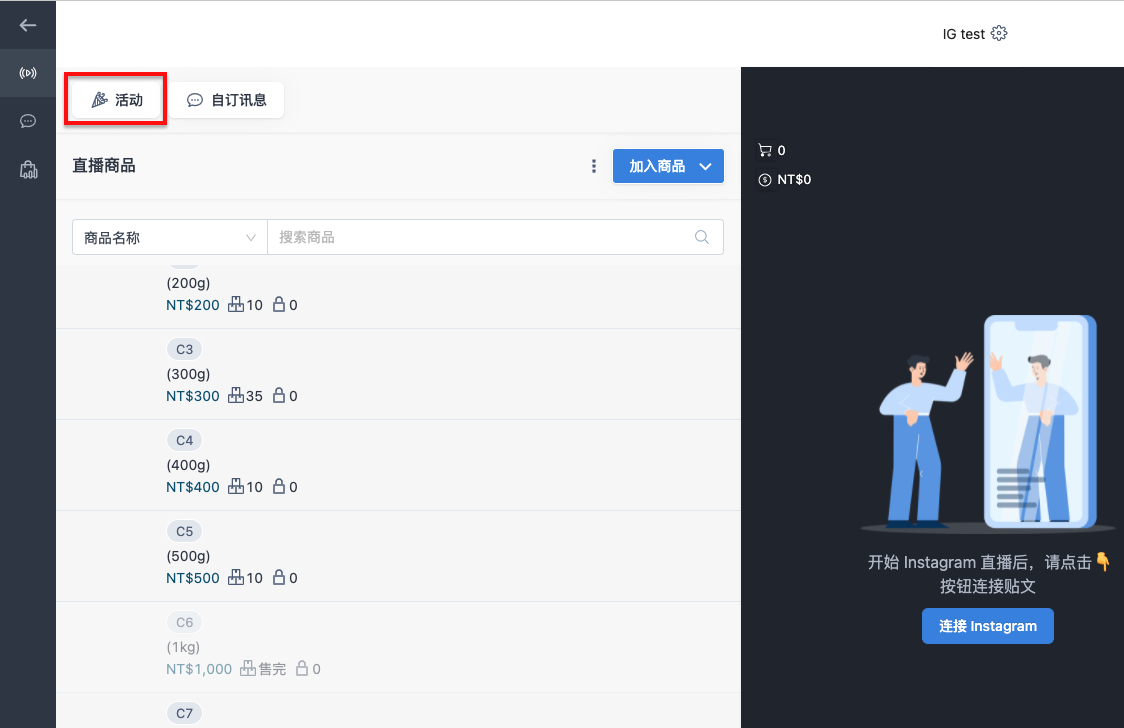Click the stock box icon in C4 row
The width and height of the screenshot is (1124, 728).
click(x=236, y=487)
